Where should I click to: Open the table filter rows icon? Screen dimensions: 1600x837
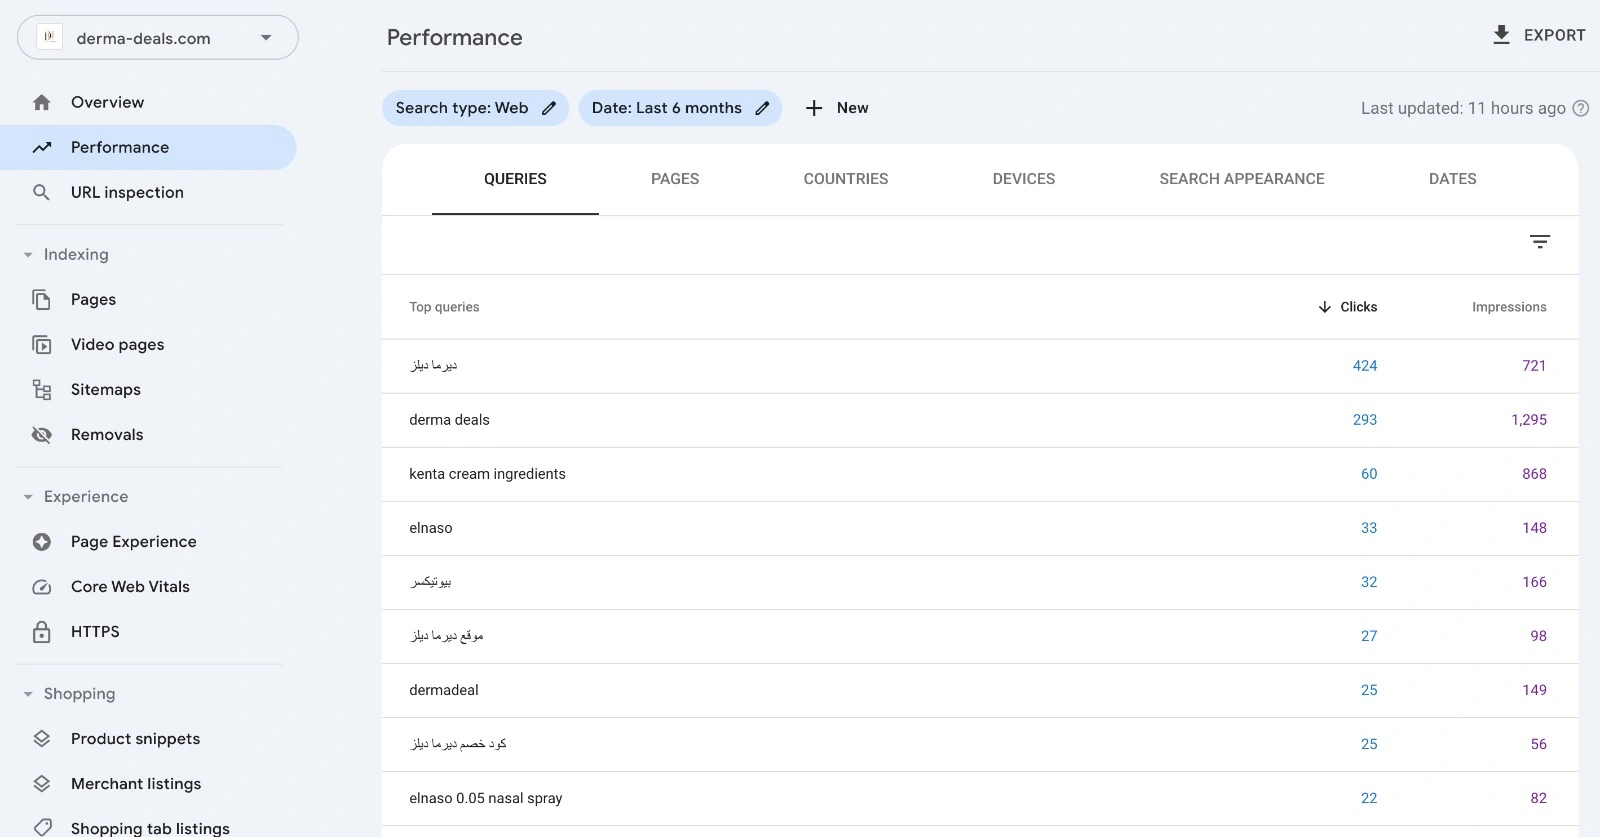click(1540, 241)
